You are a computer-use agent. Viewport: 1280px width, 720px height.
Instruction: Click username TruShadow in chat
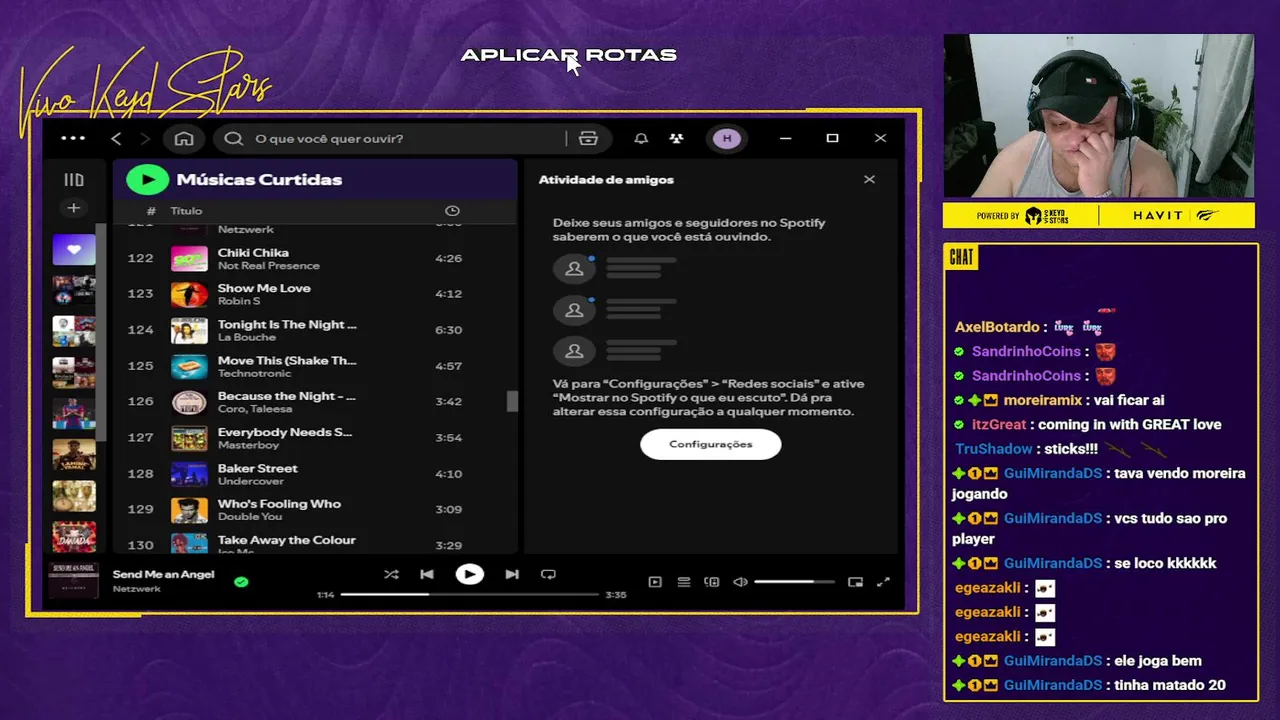(994, 449)
